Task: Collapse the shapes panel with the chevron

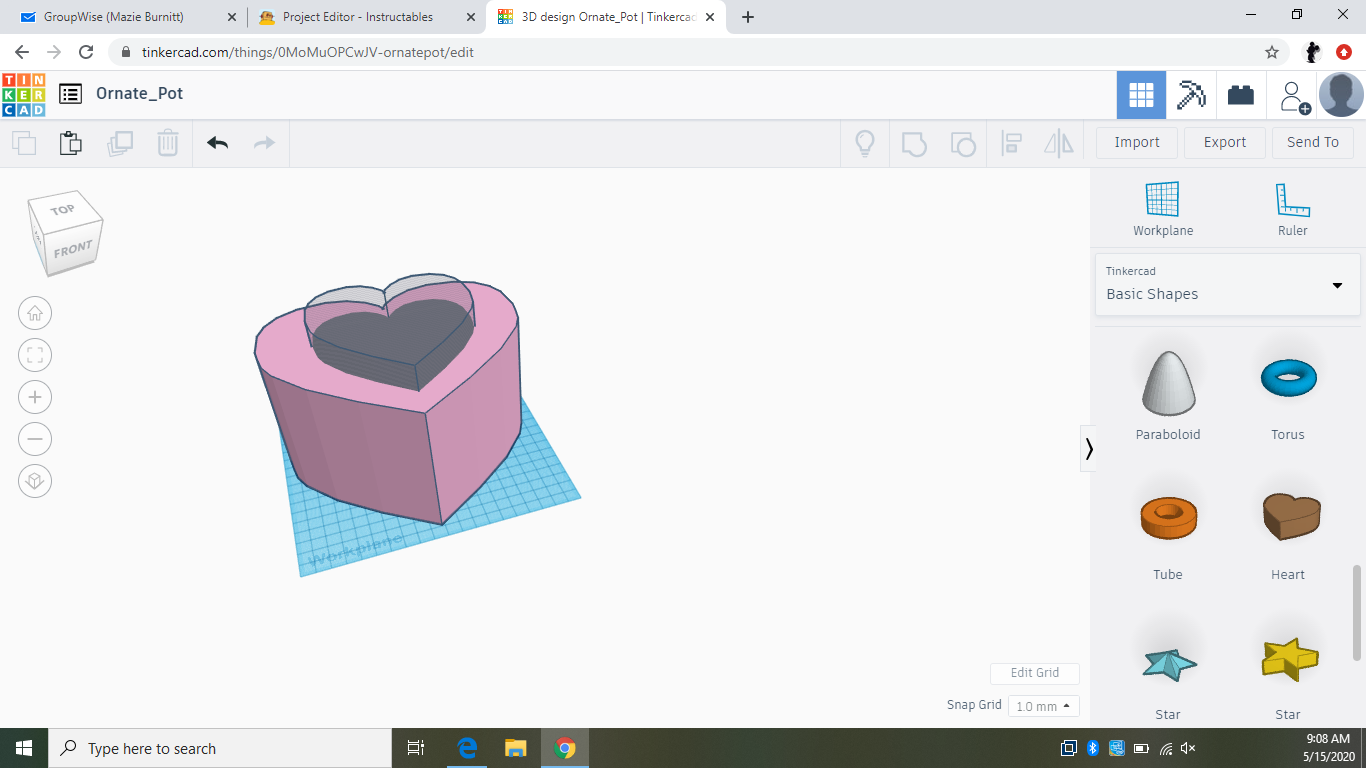Action: coord(1089,449)
